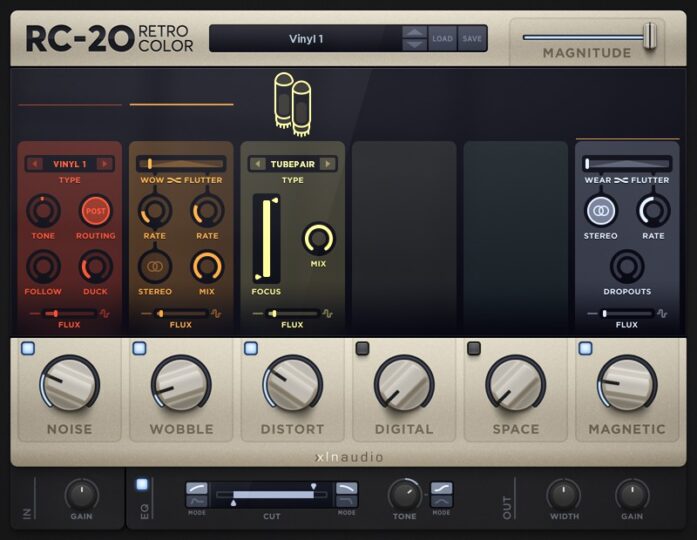Image resolution: width=697 pixels, height=540 pixels.
Task: Toggle the Wobble module power button
Action: (140, 348)
